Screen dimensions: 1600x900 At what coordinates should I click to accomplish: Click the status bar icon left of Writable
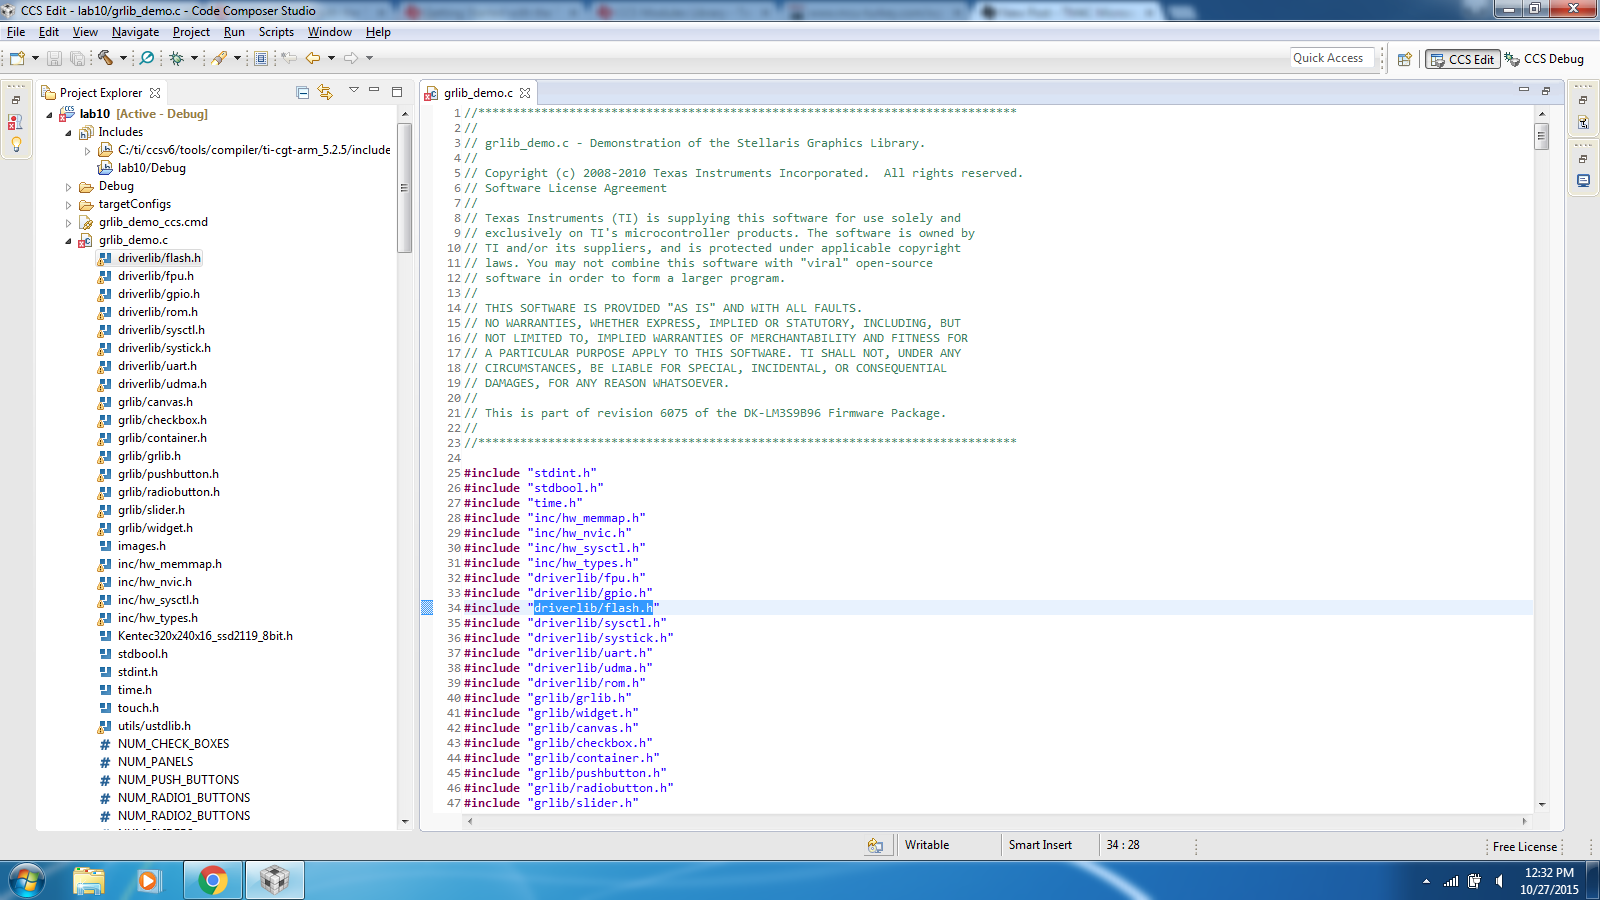click(x=875, y=845)
